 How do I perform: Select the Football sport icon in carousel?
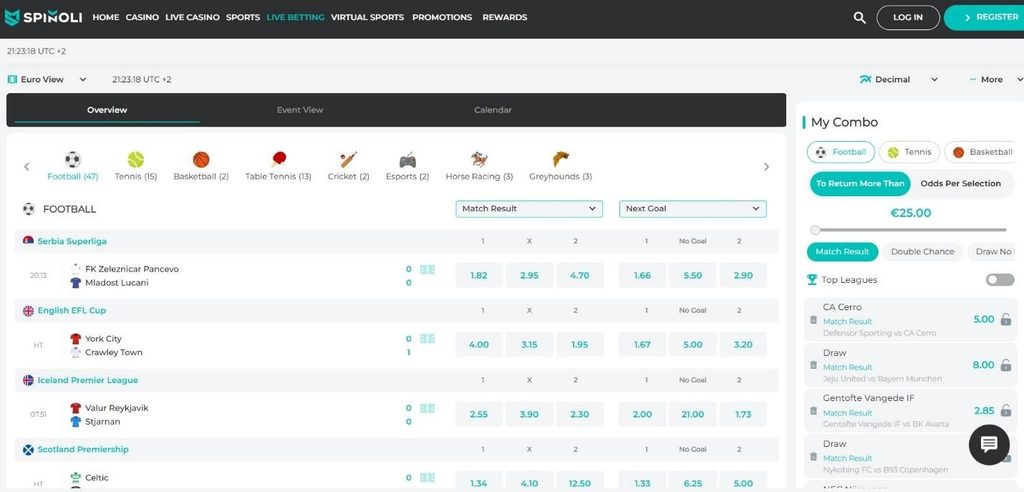(72, 159)
